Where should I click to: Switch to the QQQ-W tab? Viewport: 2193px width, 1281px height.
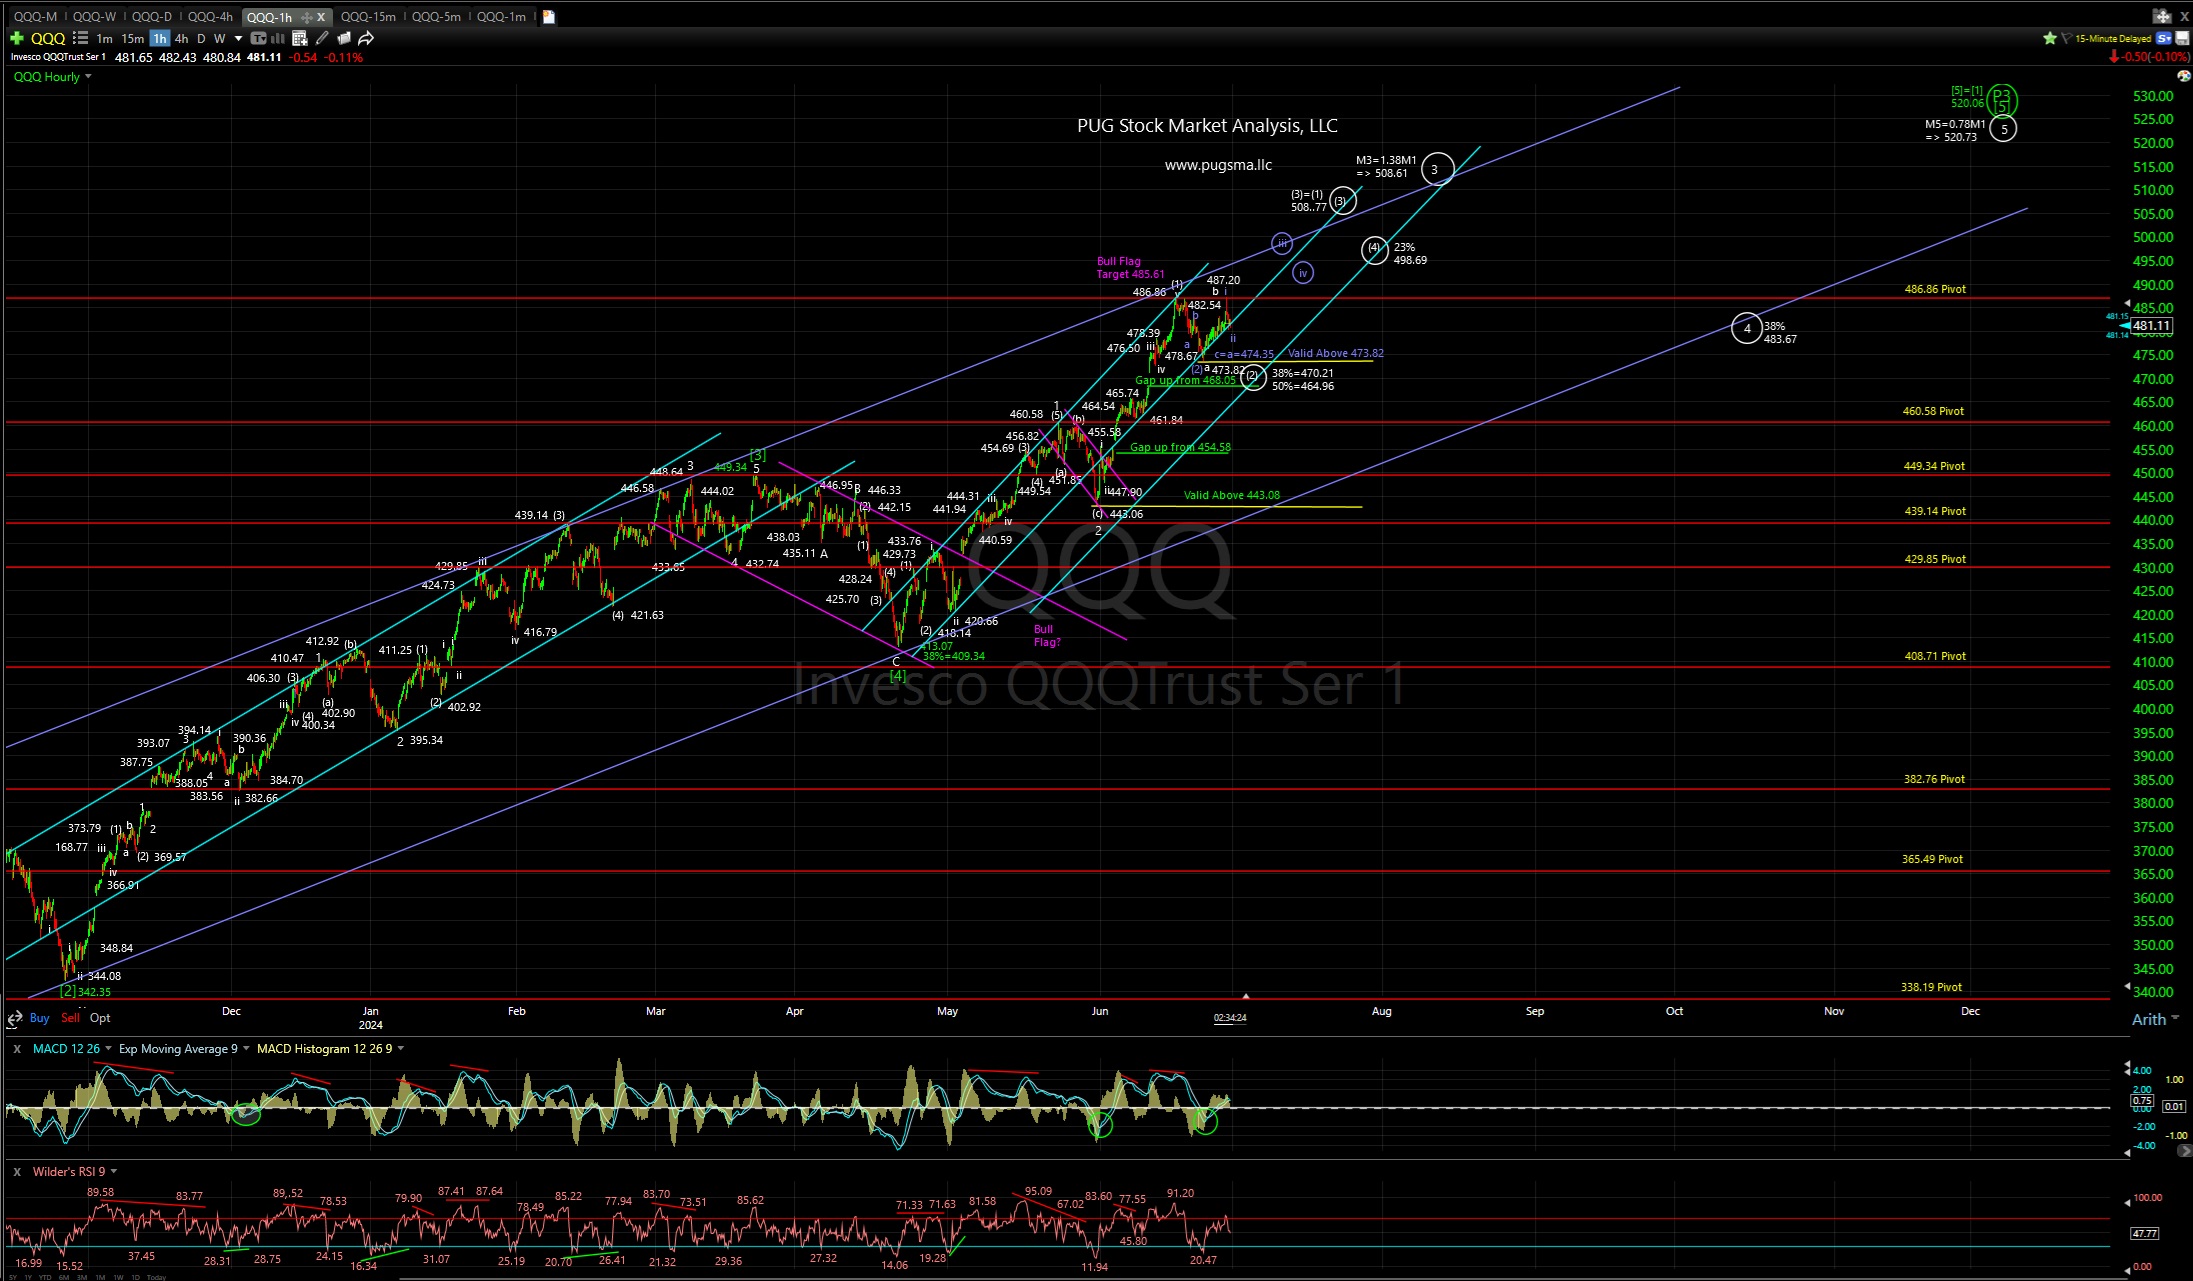coord(94,17)
